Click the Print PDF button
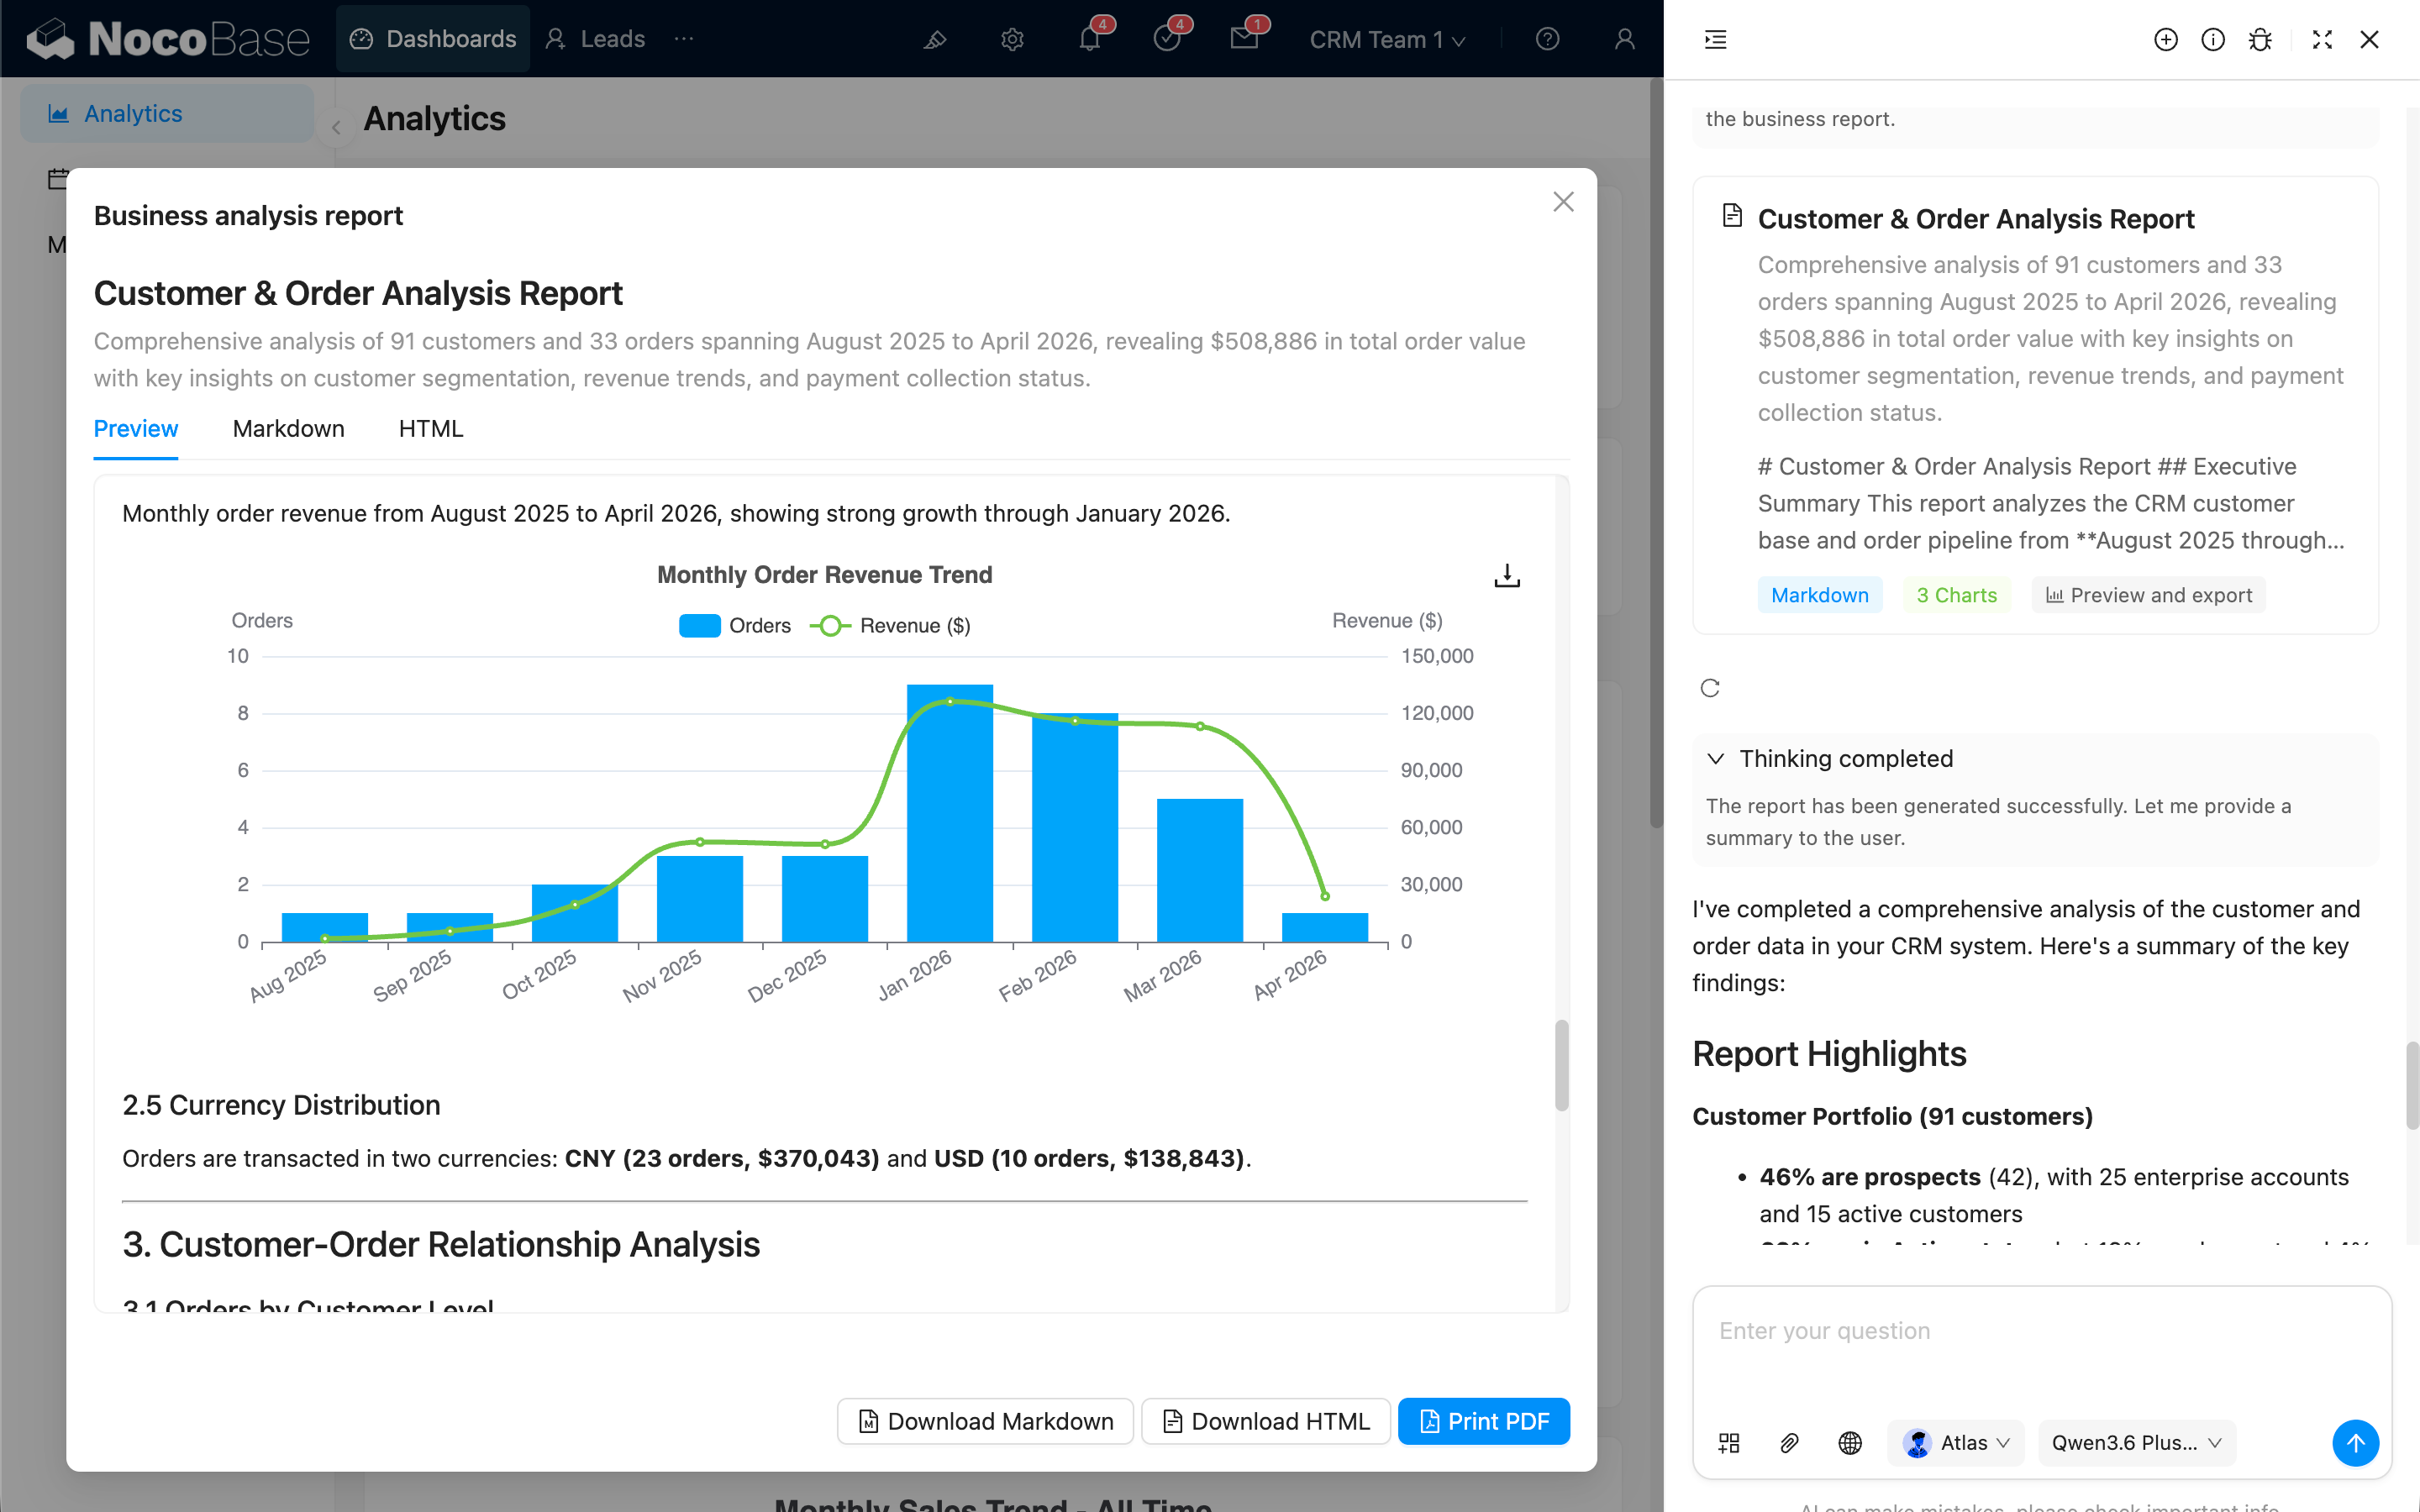The height and width of the screenshot is (1512, 2420). (1483, 1421)
